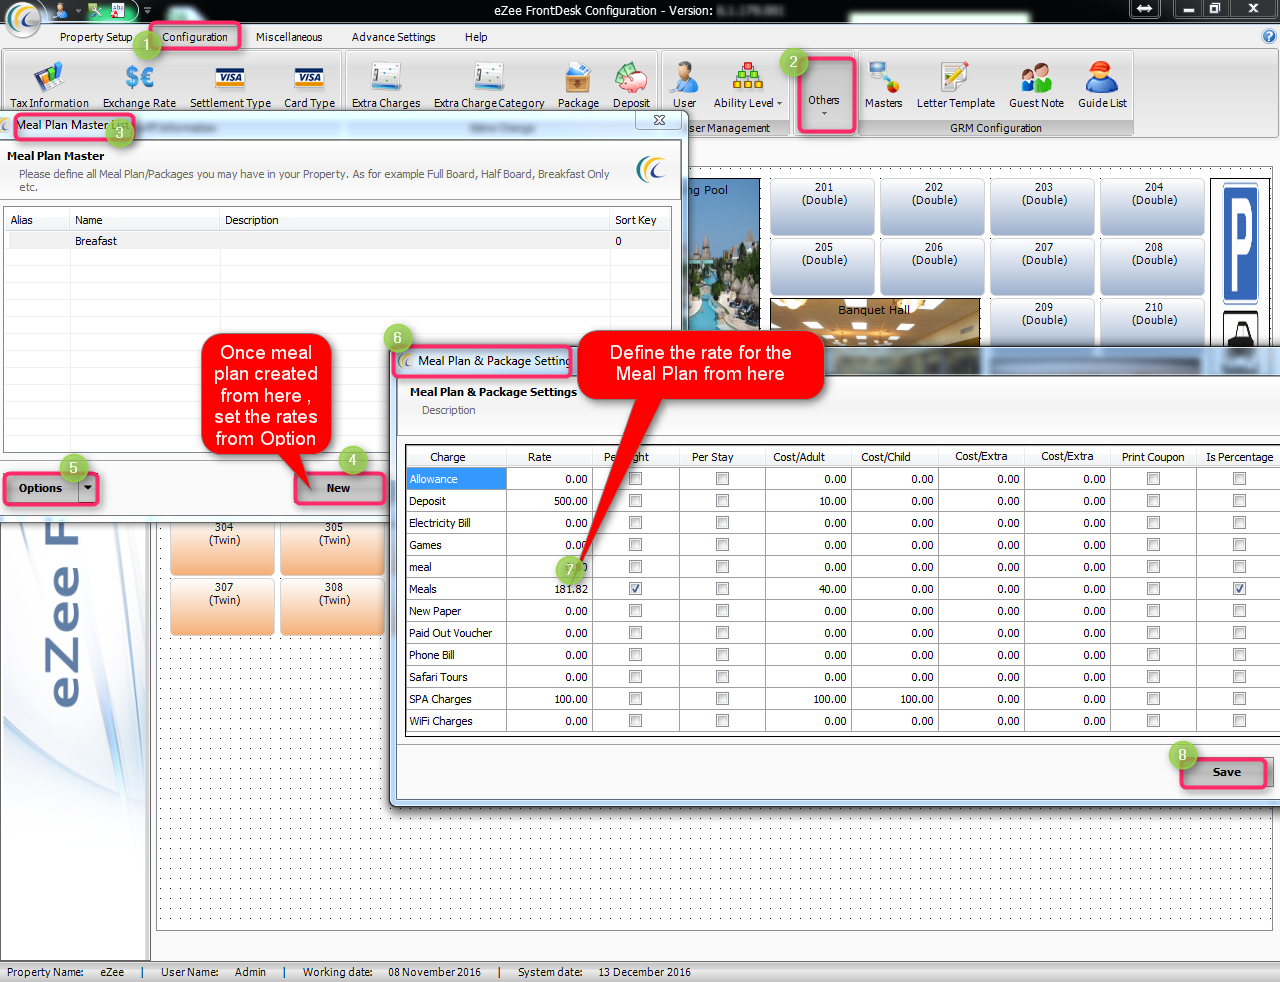This screenshot has width=1280, height=982.
Task: Click the Save button
Action: (1226, 772)
